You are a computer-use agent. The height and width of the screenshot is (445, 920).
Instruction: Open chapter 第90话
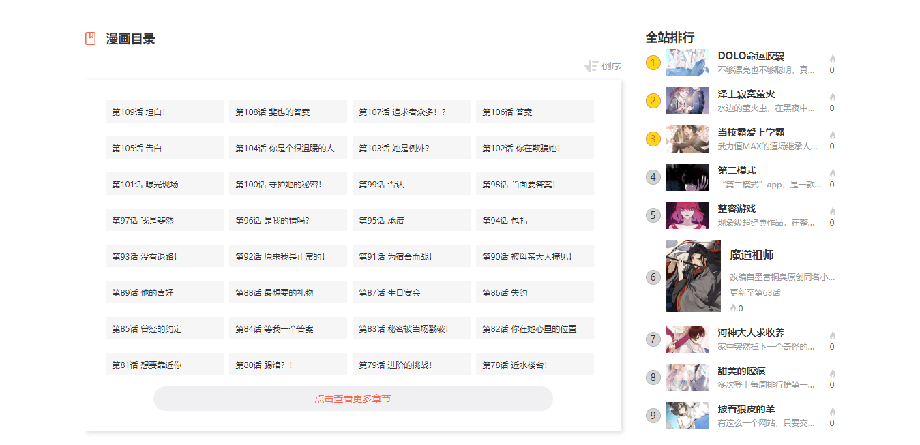click(535, 256)
